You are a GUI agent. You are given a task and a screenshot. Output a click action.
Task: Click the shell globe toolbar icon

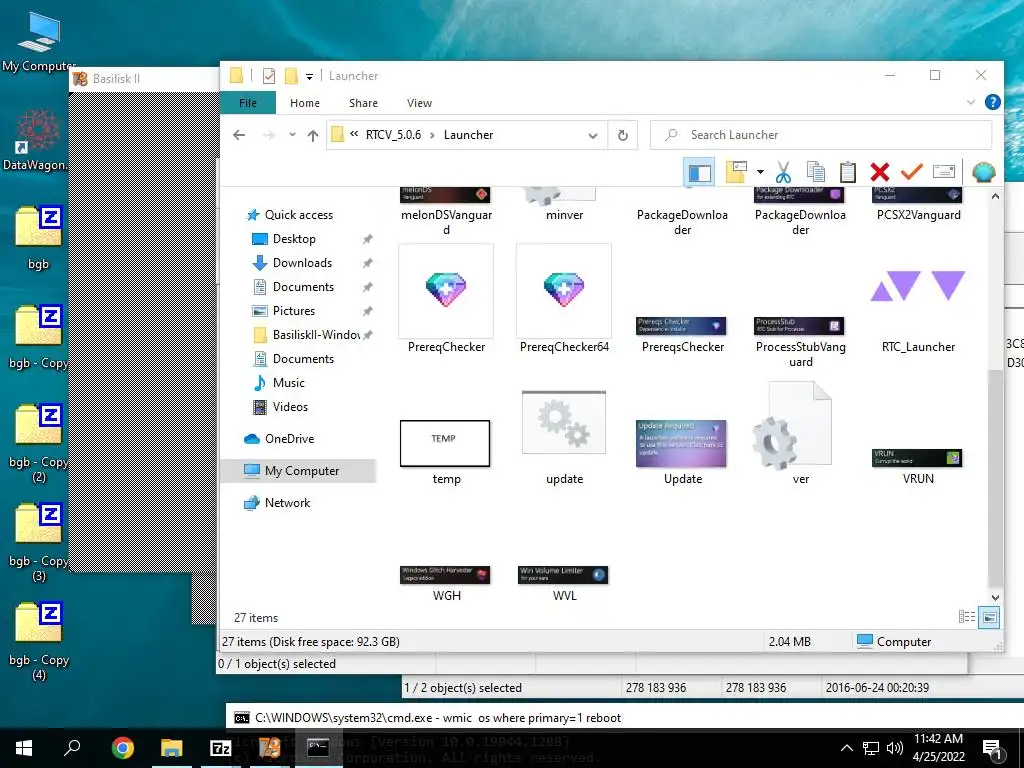click(x=984, y=172)
